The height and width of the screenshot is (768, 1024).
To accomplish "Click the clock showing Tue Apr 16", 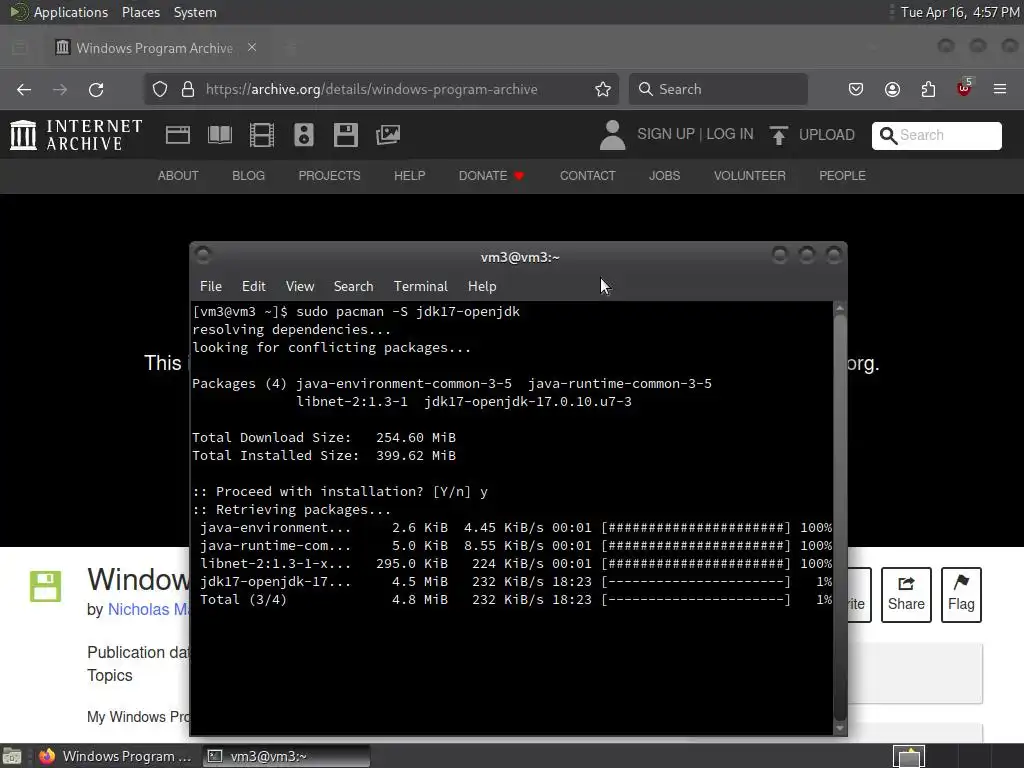I will point(959,12).
